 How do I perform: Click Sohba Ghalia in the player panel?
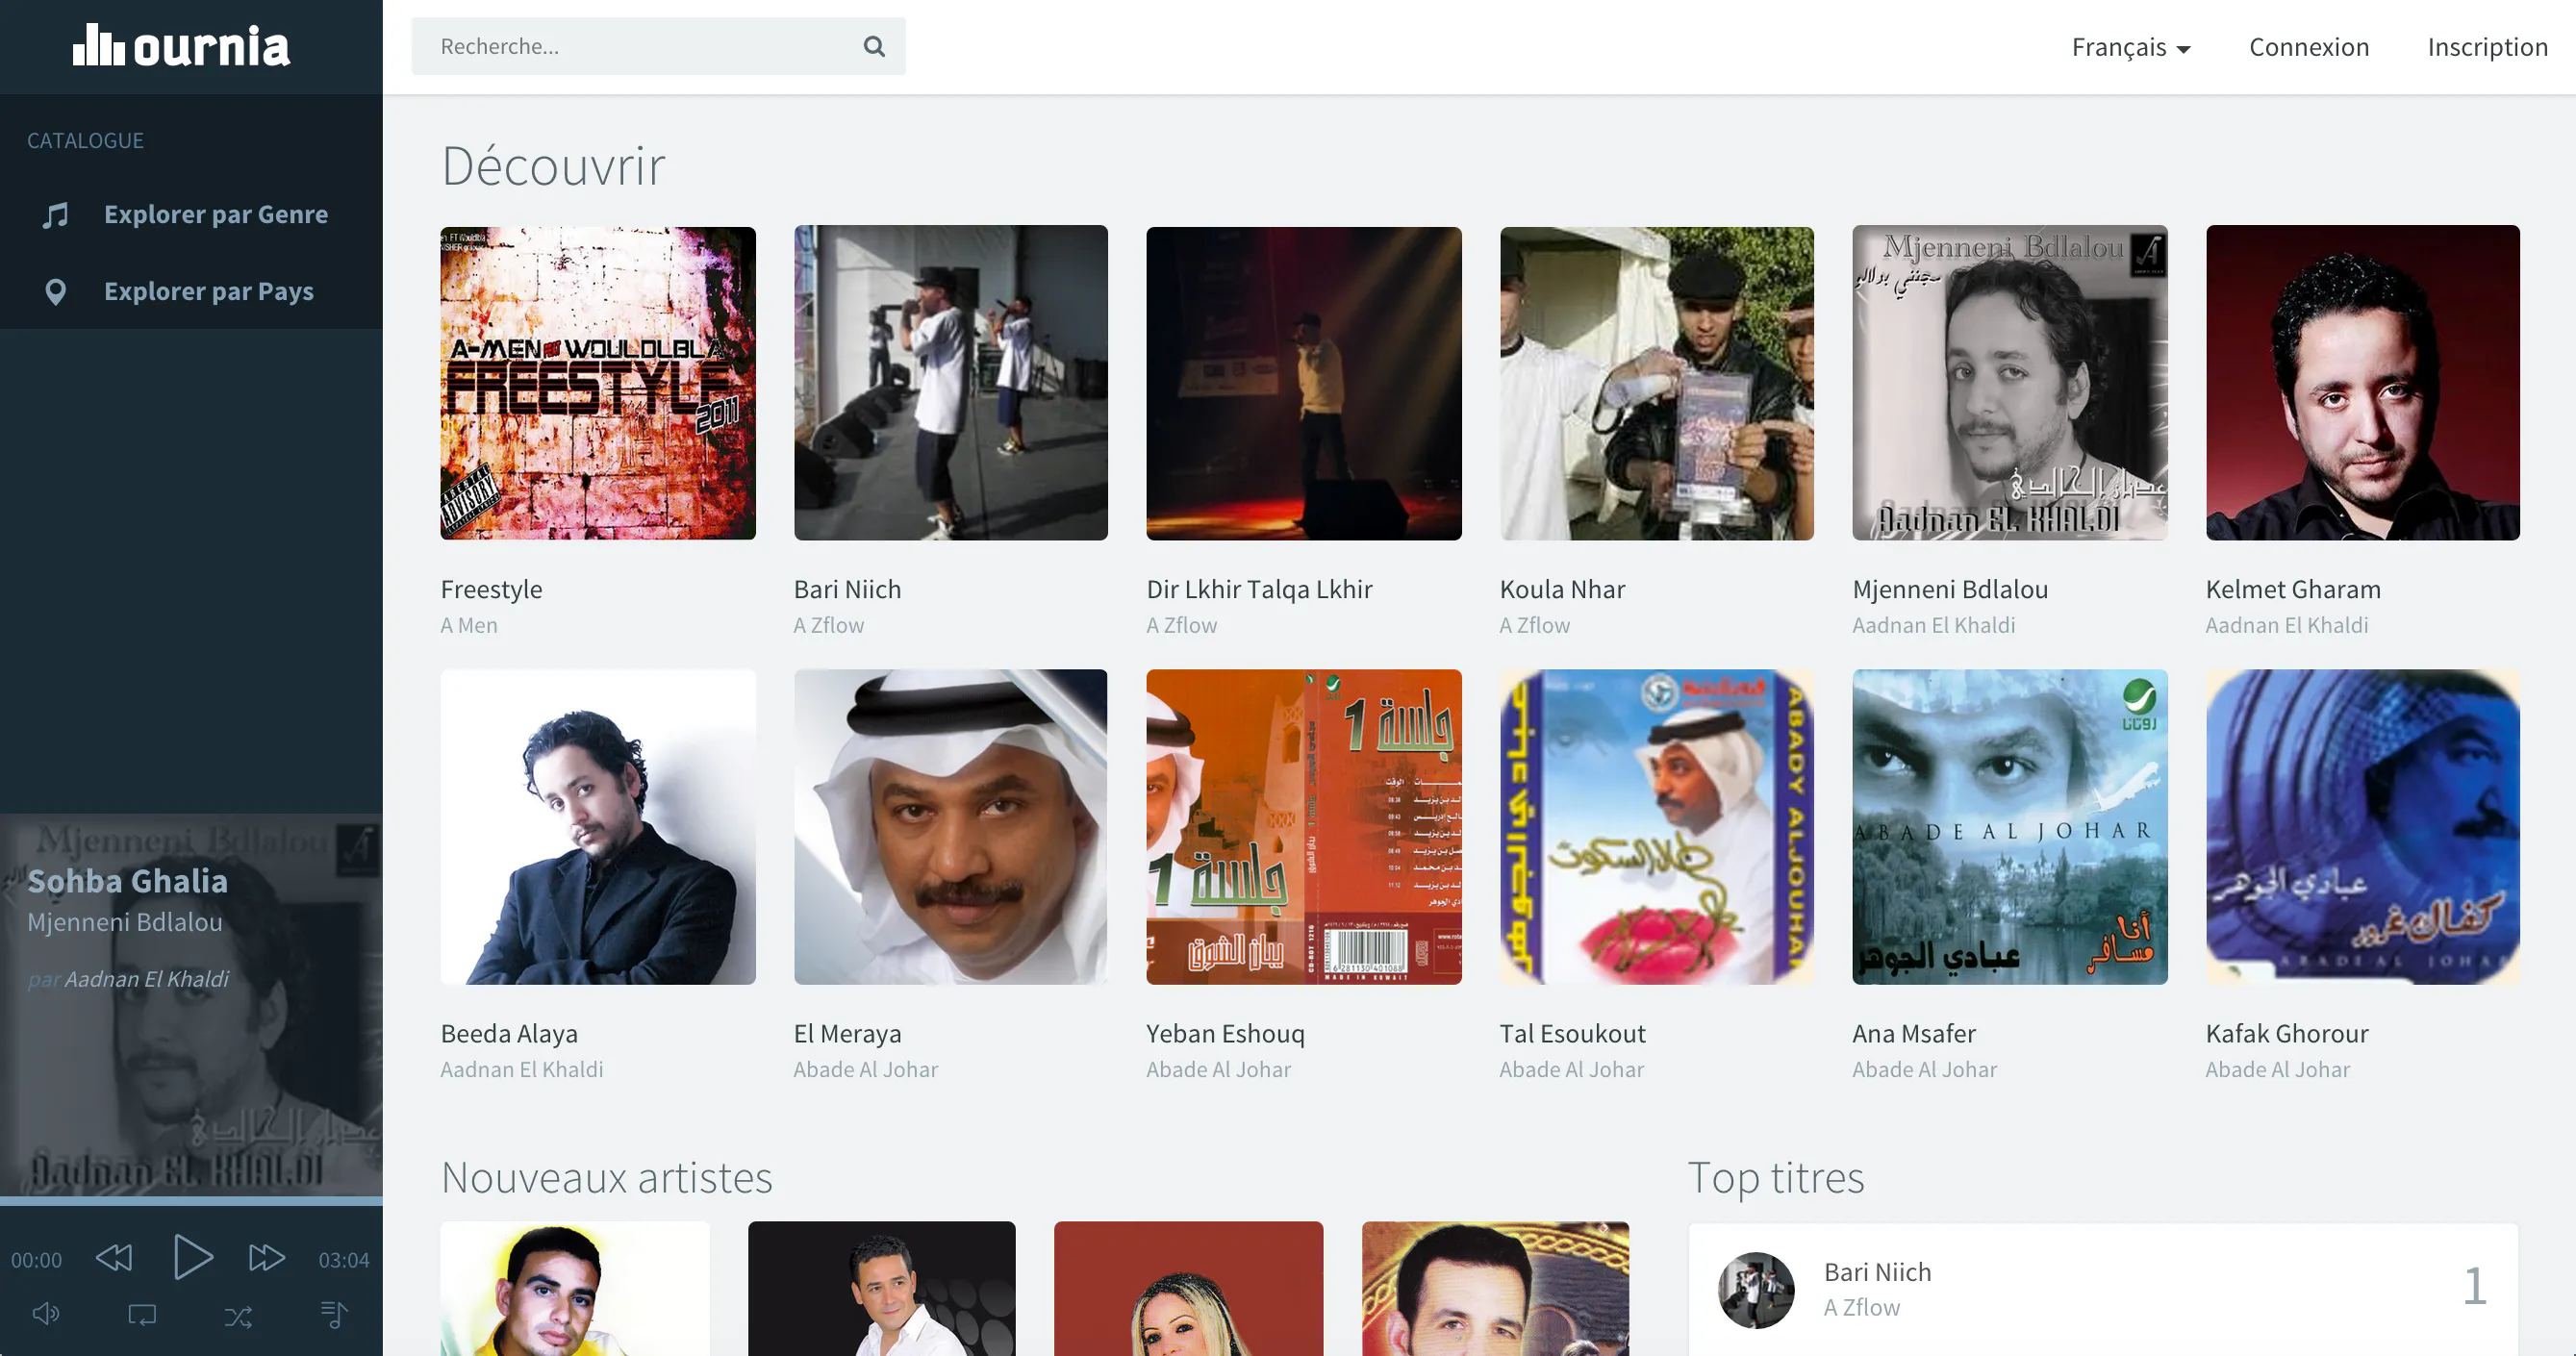[128, 881]
